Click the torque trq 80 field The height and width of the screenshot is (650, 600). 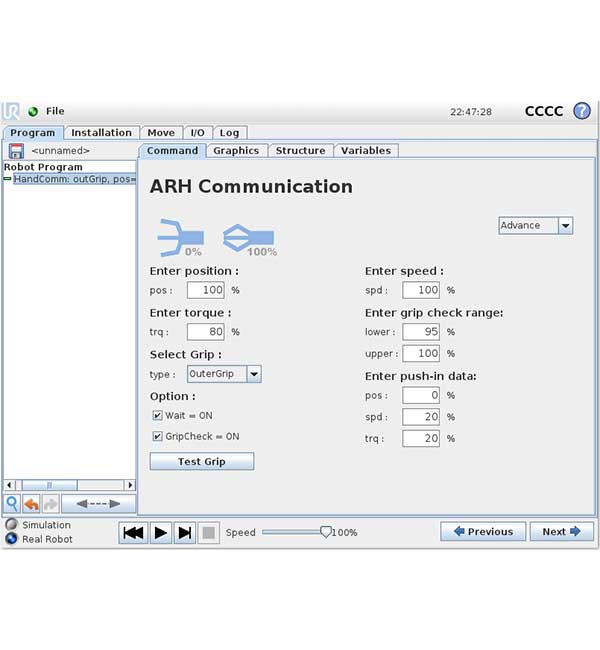tap(206, 332)
